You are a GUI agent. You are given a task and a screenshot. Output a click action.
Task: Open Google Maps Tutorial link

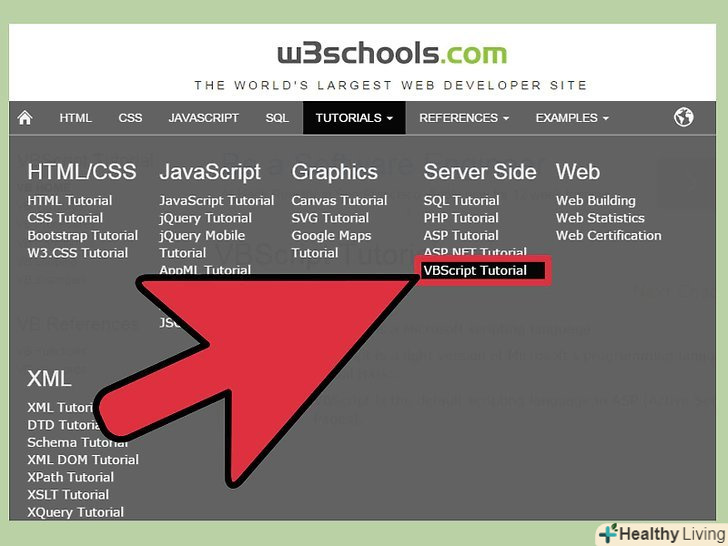(x=332, y=244)
